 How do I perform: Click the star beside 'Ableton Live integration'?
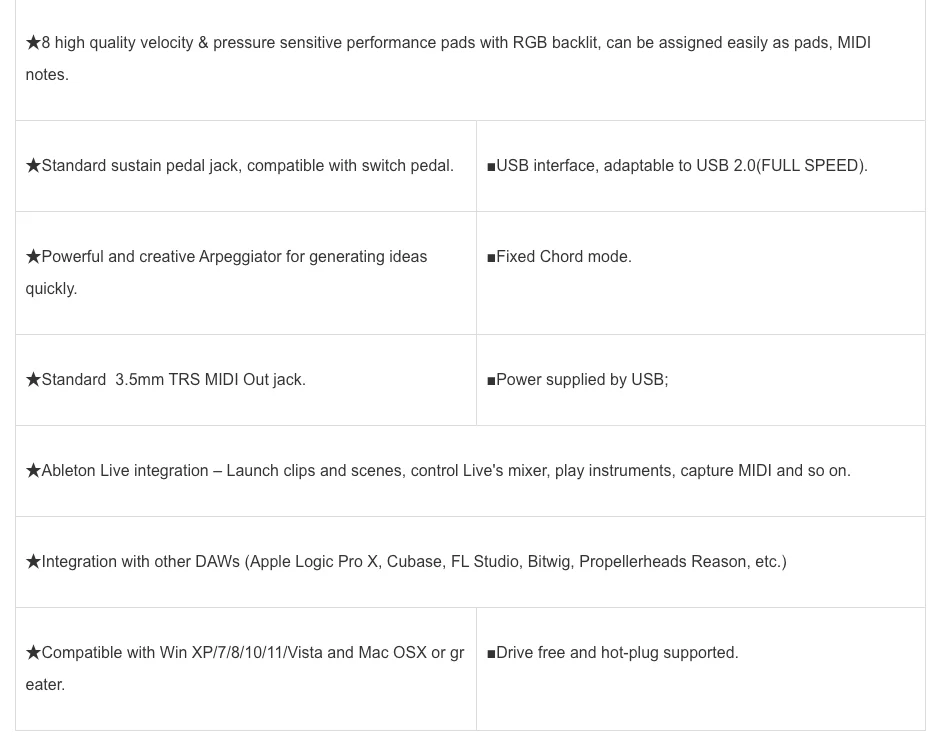(x=33, y=471)
